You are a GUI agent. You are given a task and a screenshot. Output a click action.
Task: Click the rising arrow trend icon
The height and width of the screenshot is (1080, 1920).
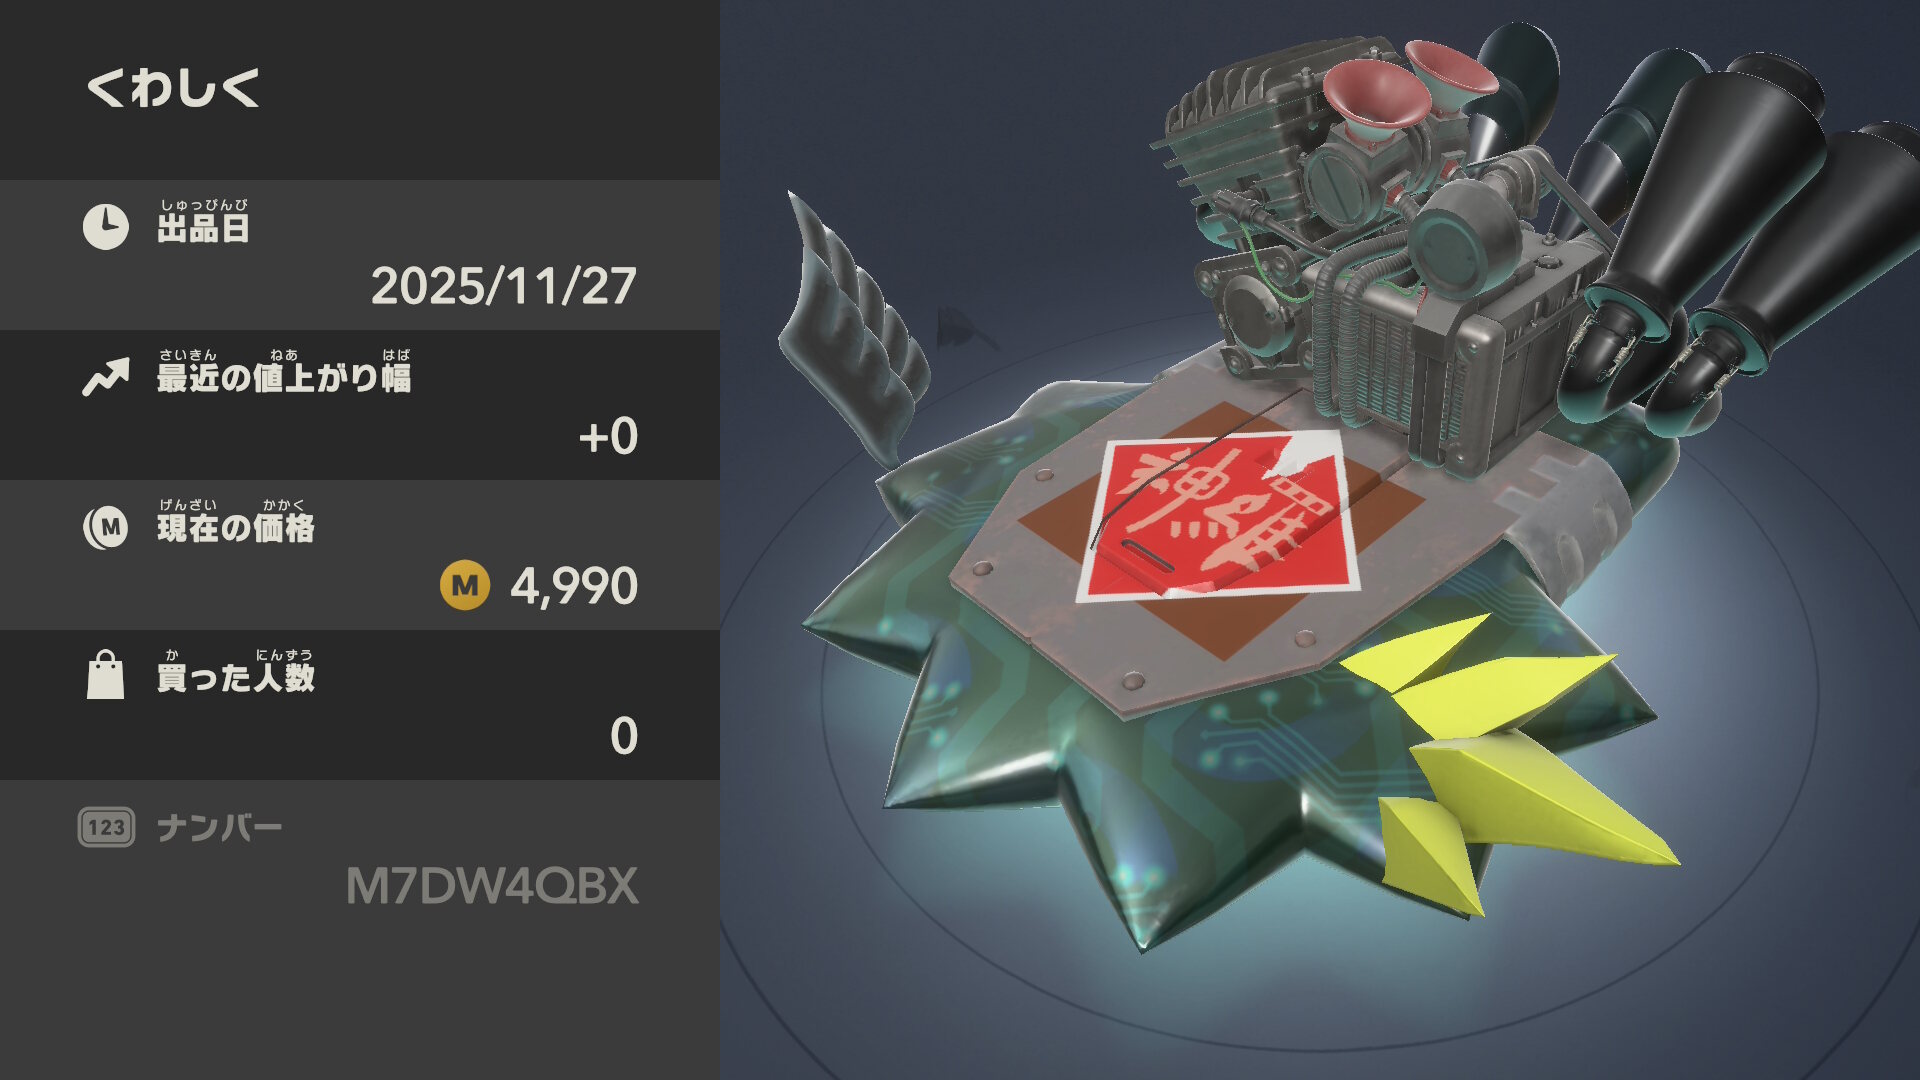pos(105,377)
